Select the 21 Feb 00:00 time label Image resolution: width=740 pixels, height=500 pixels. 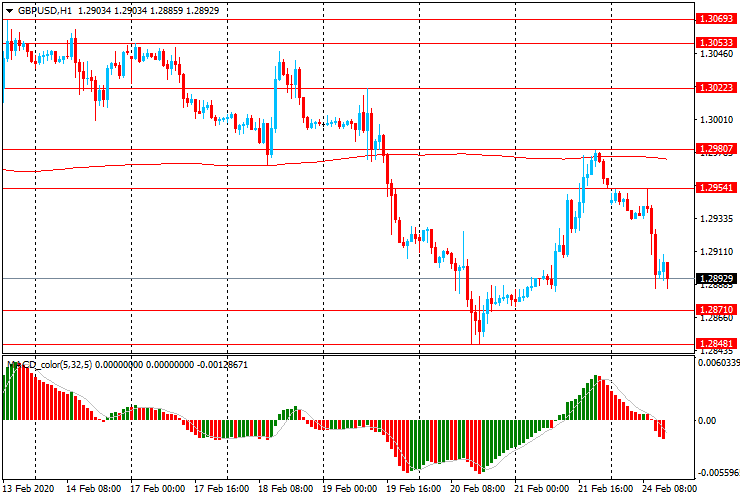tap(542, 488)
